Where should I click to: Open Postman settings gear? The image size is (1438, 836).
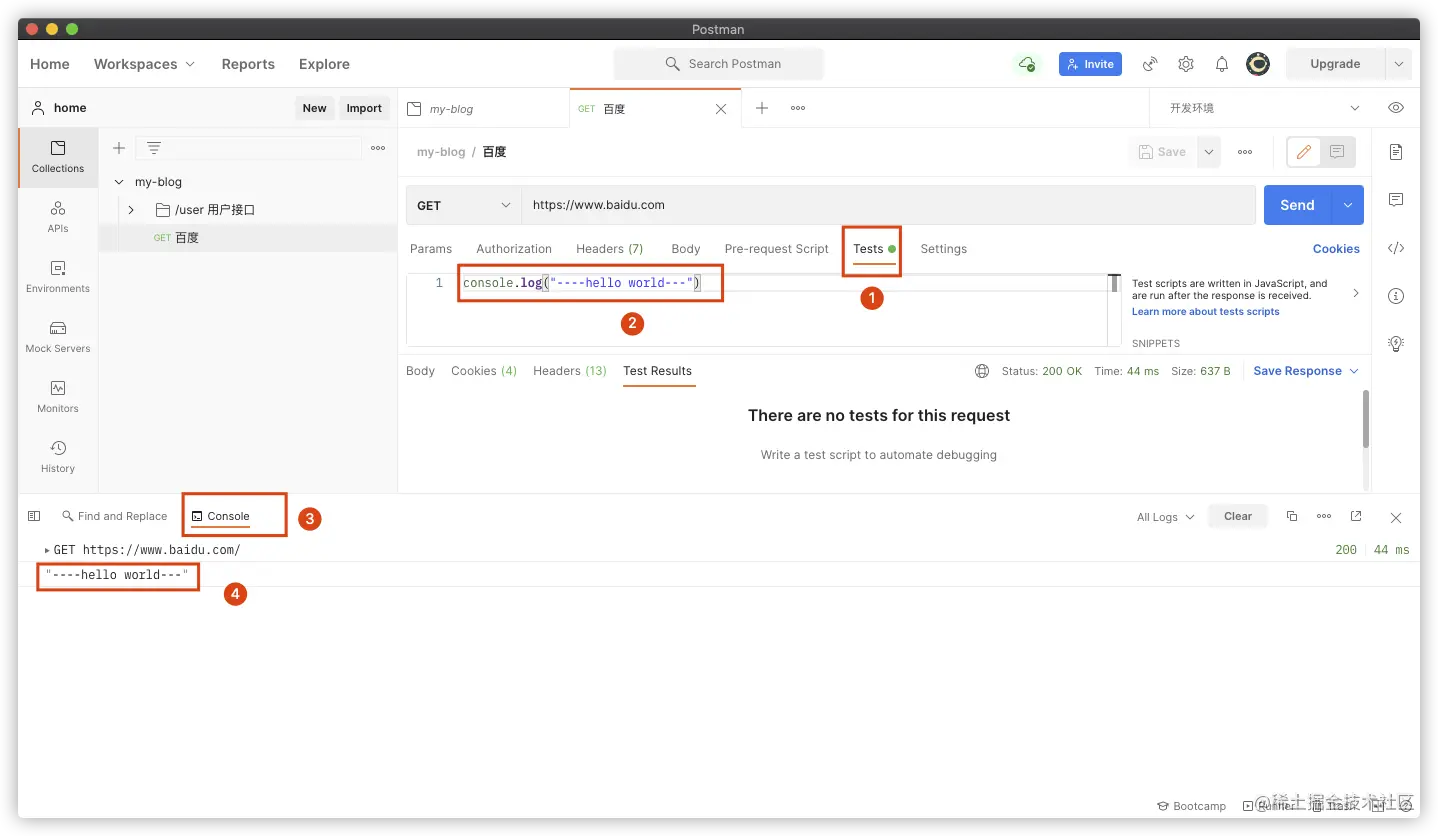click(x=1186, y=64)
